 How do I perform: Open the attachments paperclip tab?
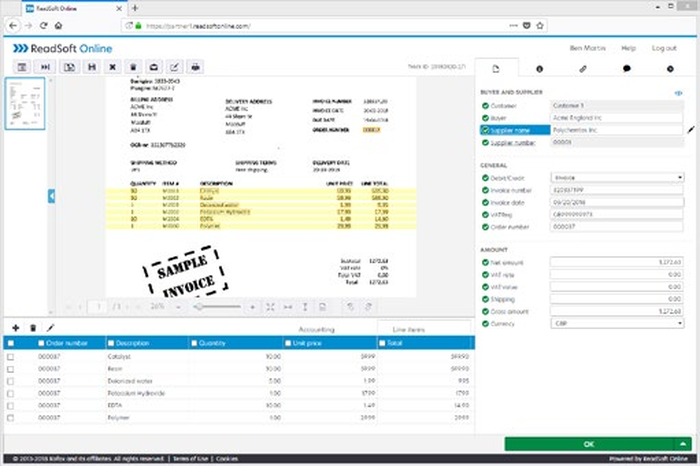(583, 69)
